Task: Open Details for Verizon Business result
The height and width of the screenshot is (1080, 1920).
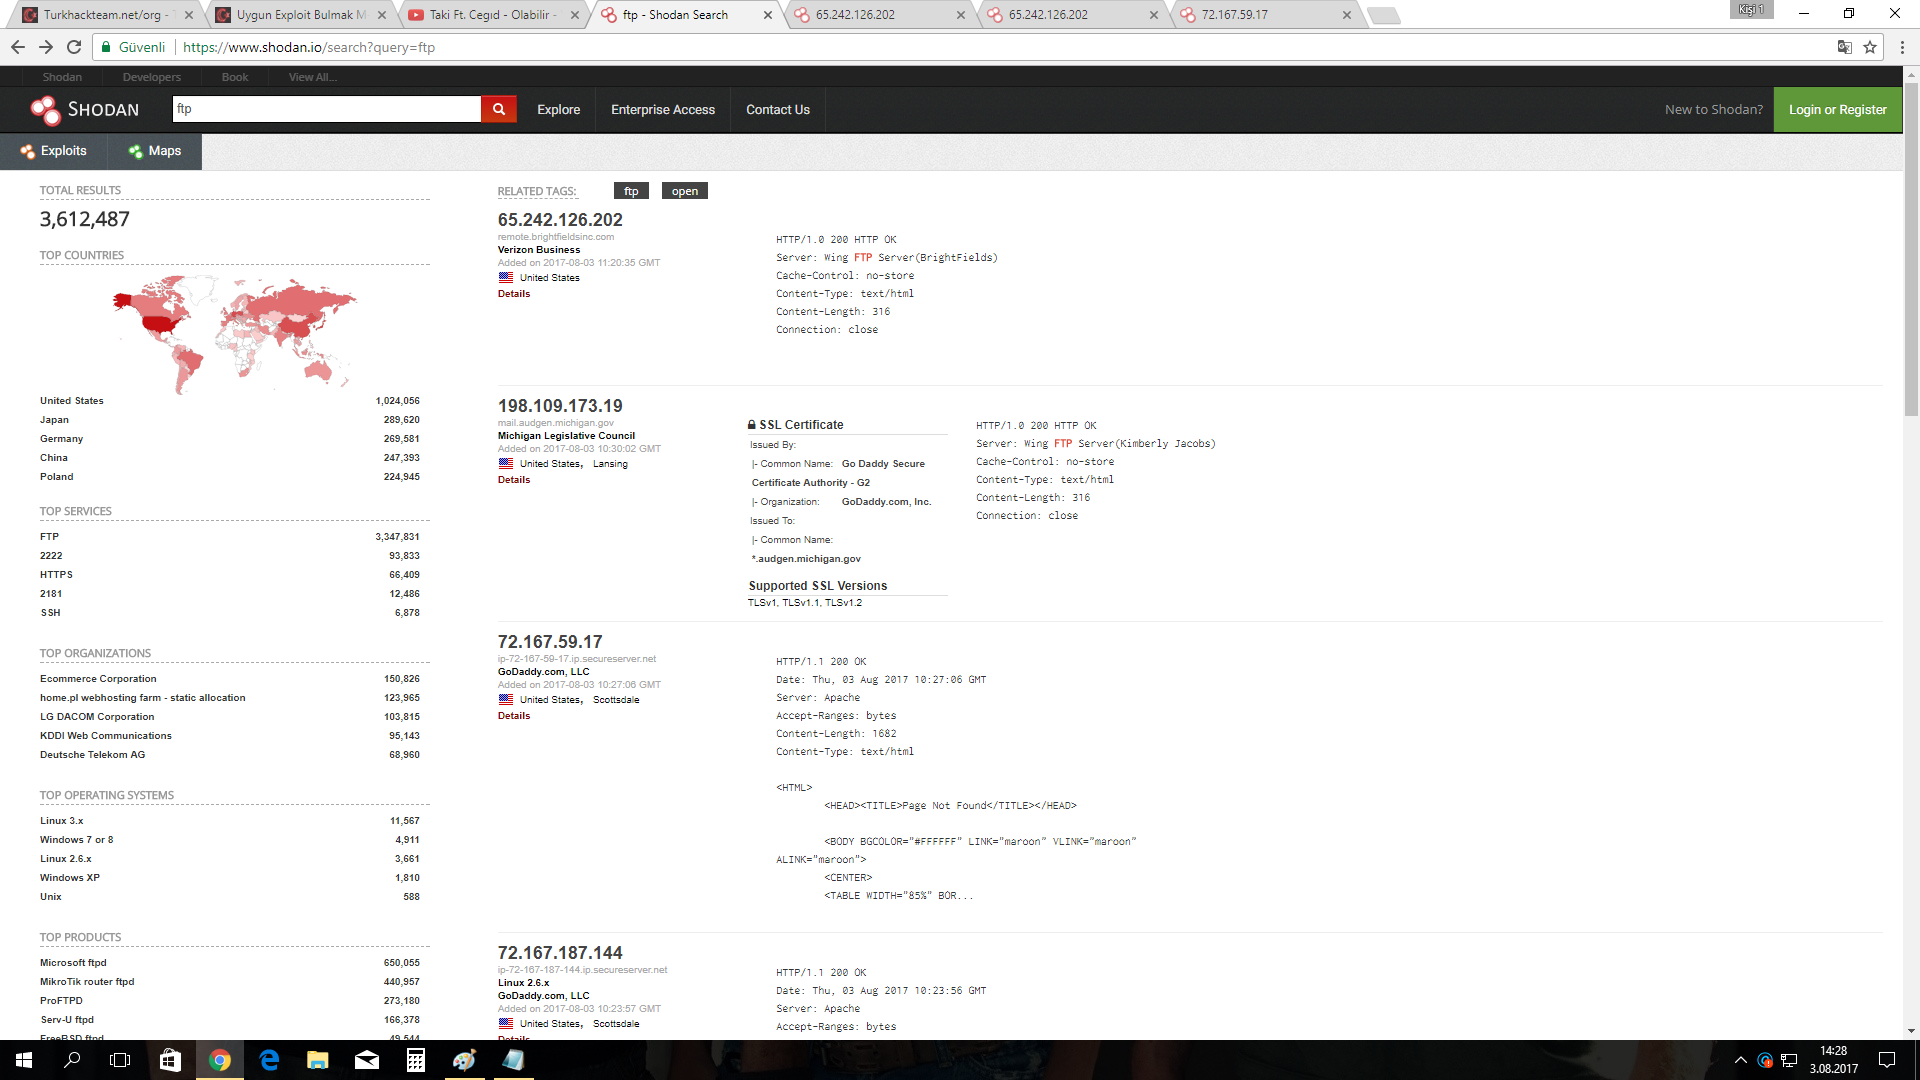Action: pyautogui.click(x=514, y=294)
